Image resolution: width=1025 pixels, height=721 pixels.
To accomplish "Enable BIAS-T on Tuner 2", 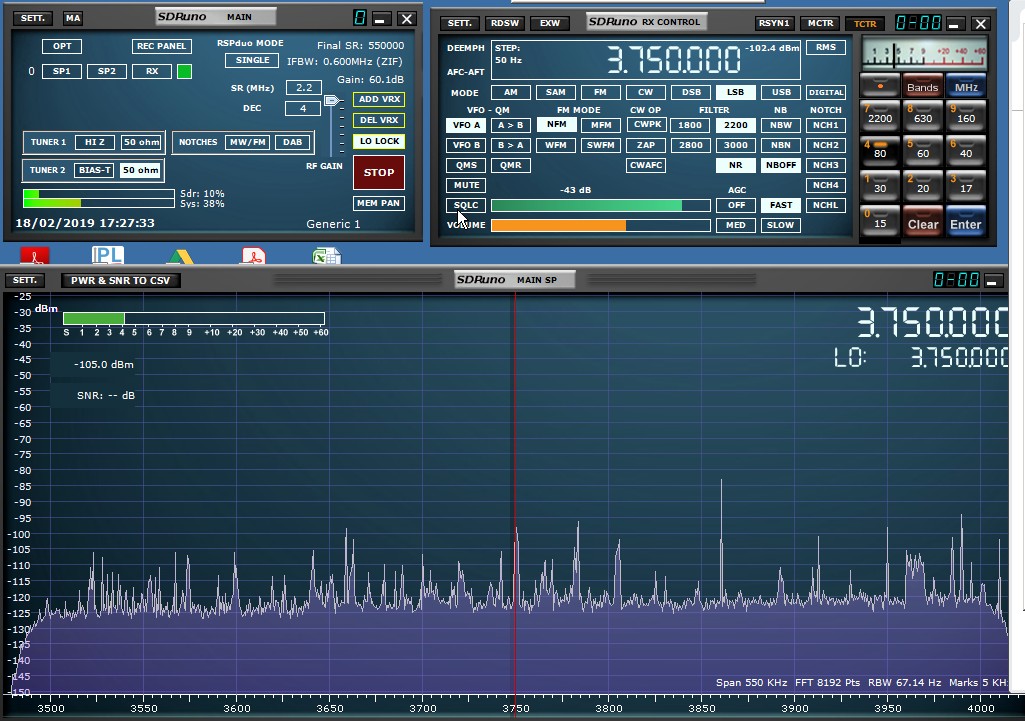I will tap(95, 170).
